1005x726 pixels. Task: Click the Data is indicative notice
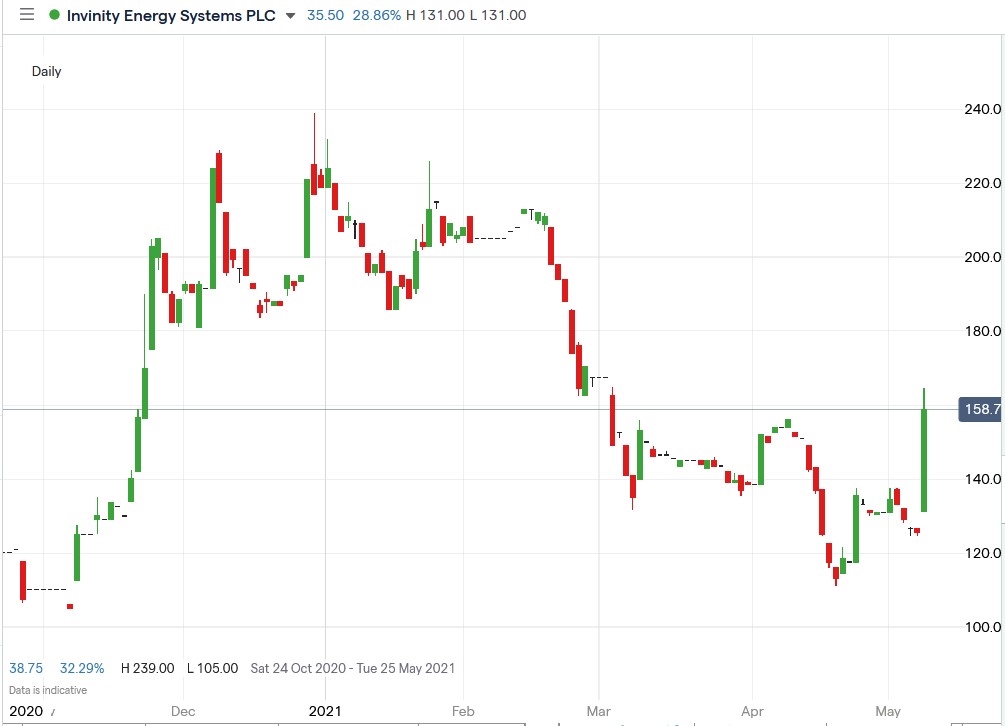(x=48, y=690)
